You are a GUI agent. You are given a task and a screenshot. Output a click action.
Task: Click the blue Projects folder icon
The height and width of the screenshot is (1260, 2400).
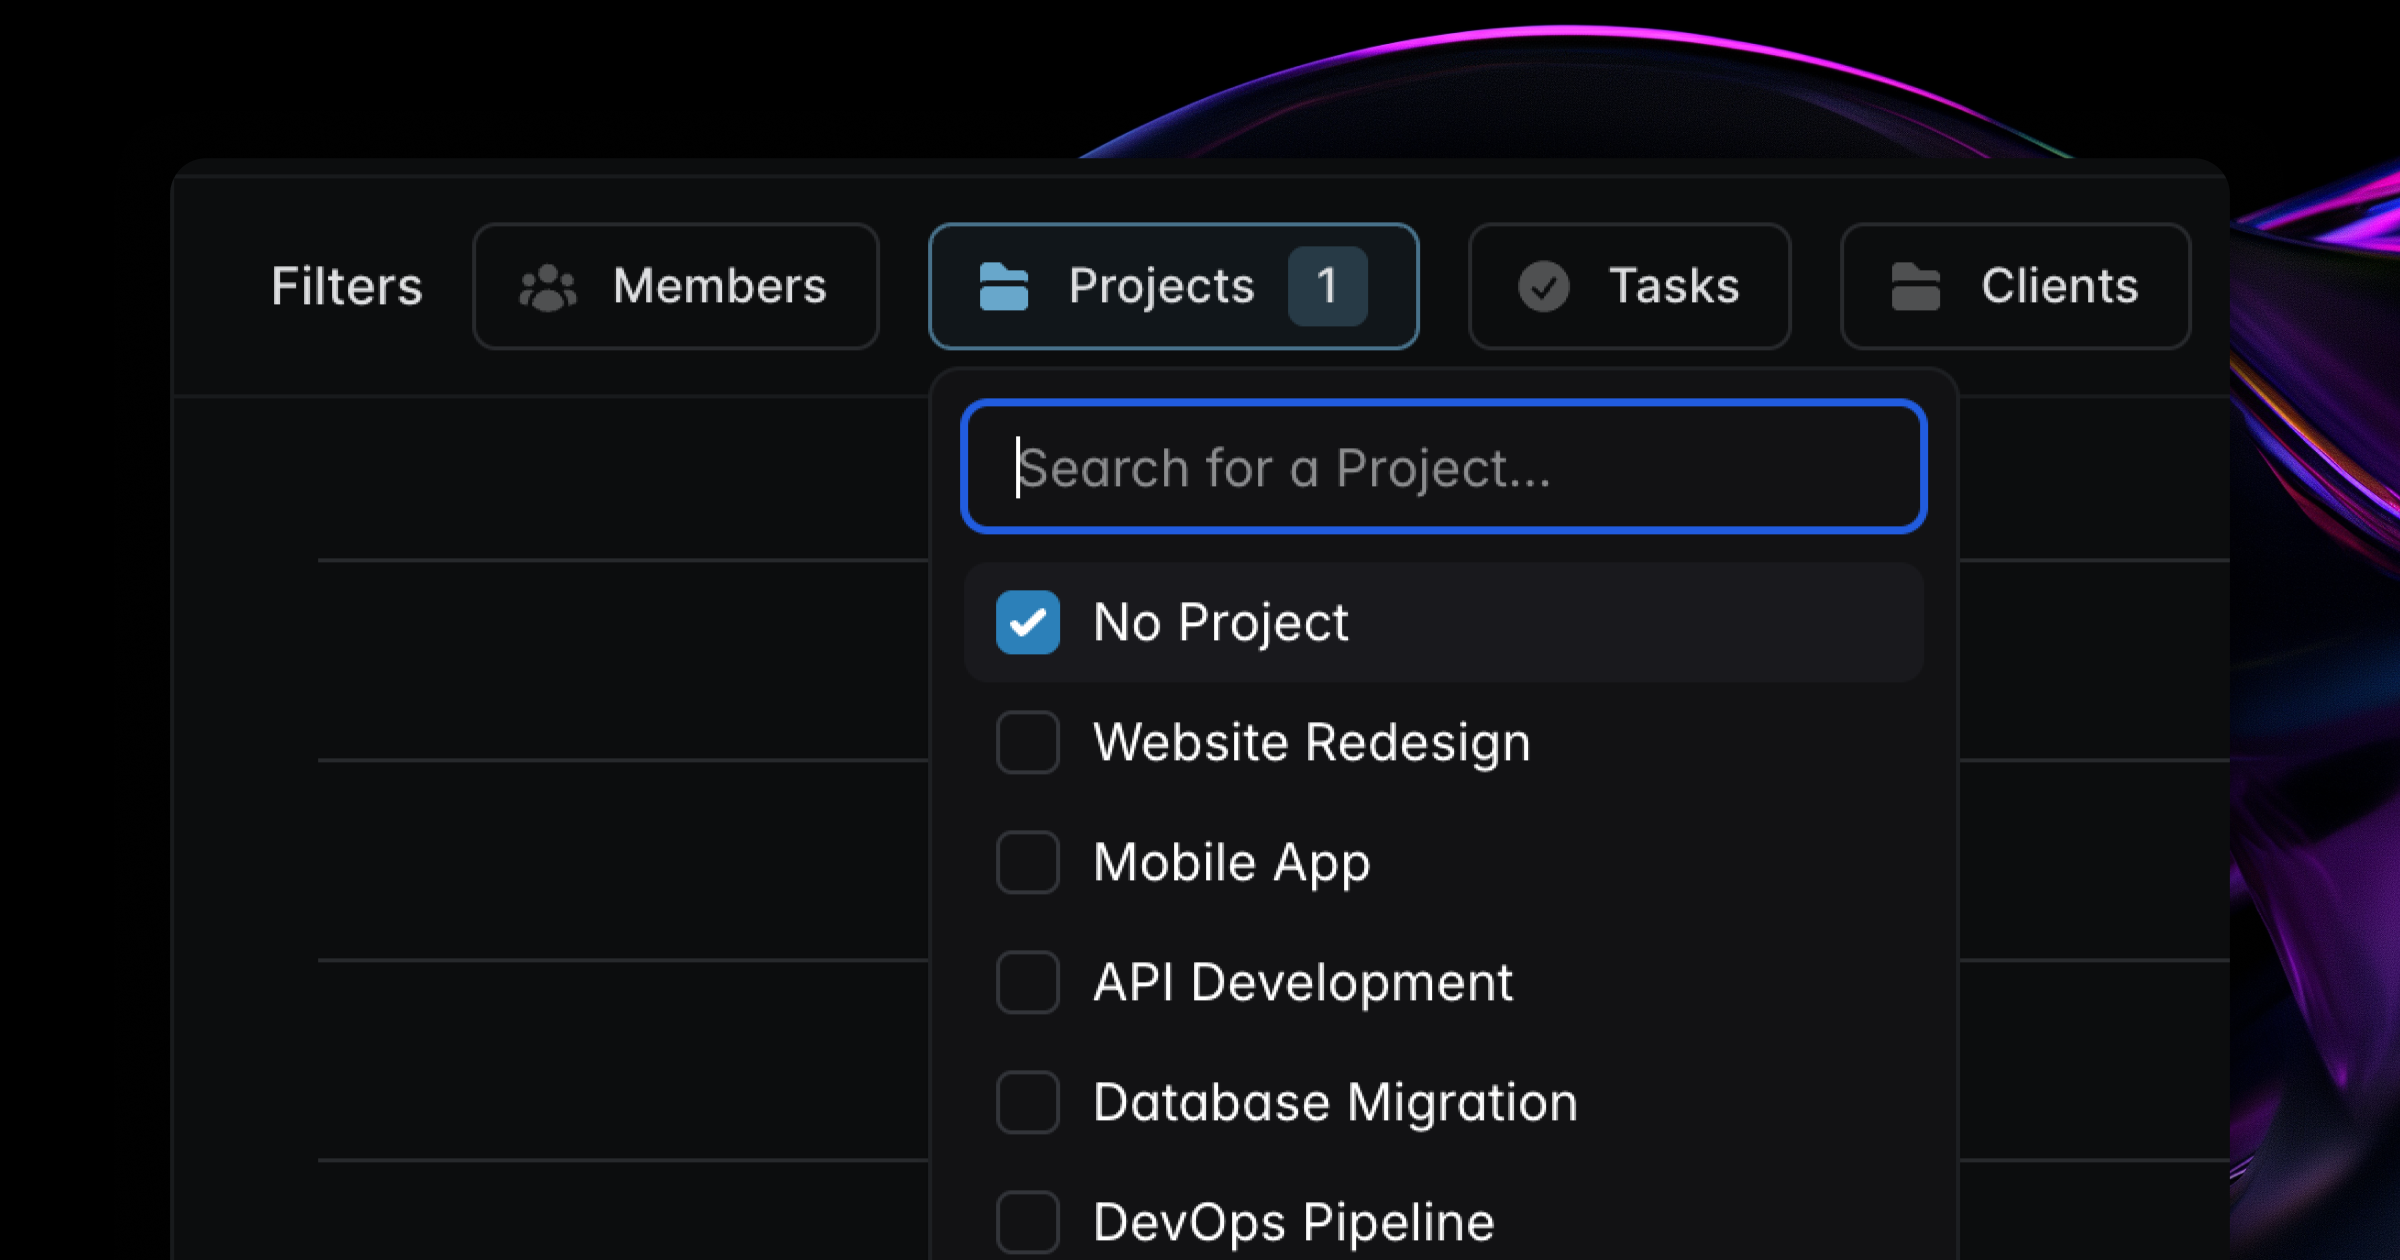coord(1003,286)
